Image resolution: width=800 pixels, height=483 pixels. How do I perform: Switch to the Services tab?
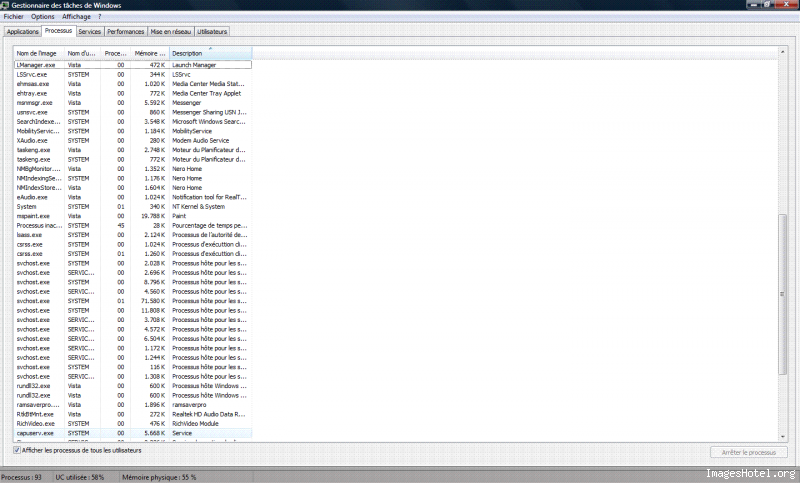tap(89, 32)
